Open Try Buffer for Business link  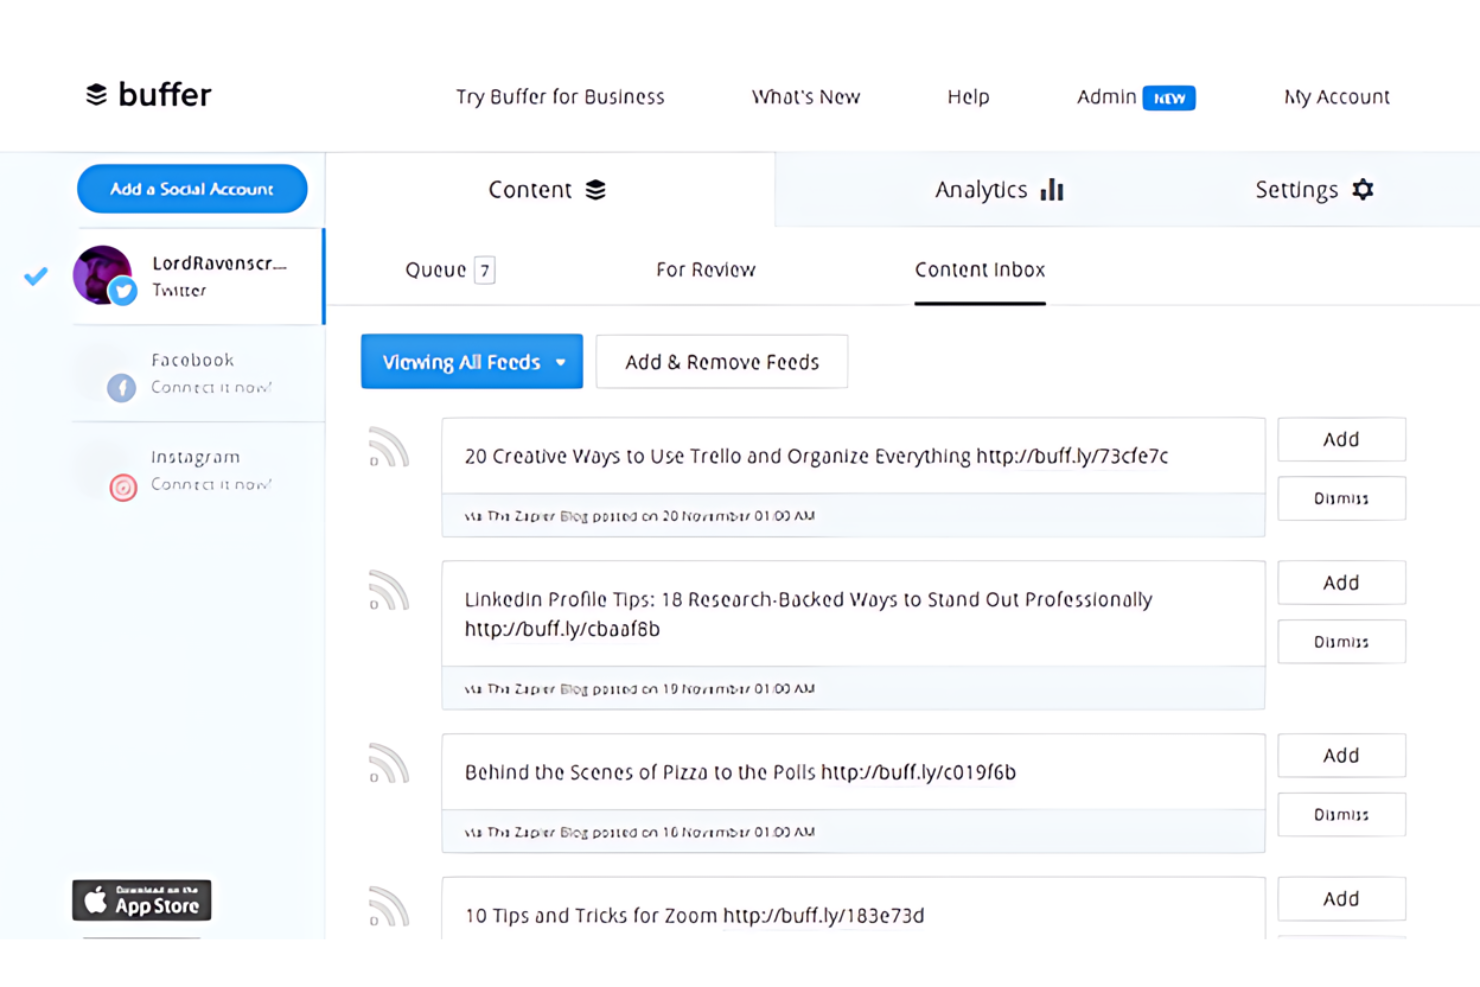(x=560, y=97)
